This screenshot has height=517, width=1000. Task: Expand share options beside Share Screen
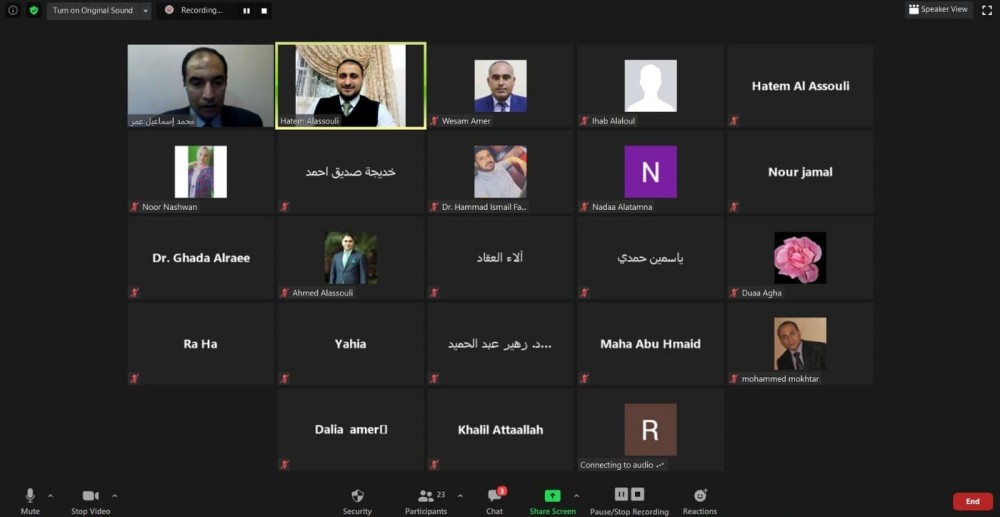(x=577, y=495)
